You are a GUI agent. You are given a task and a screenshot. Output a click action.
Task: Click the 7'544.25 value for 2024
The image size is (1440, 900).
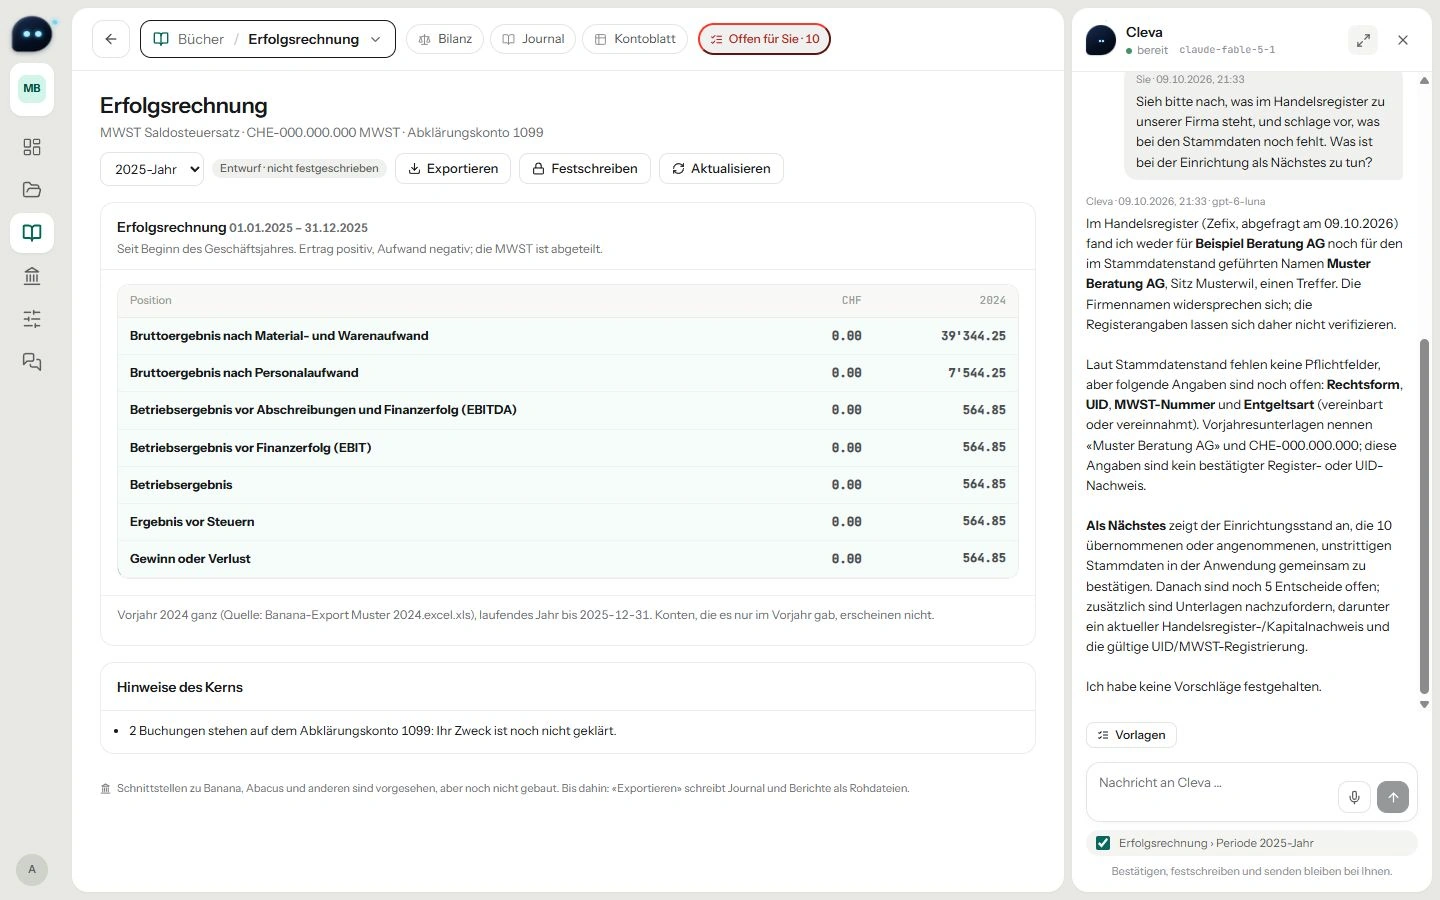(x=977, y=373)
